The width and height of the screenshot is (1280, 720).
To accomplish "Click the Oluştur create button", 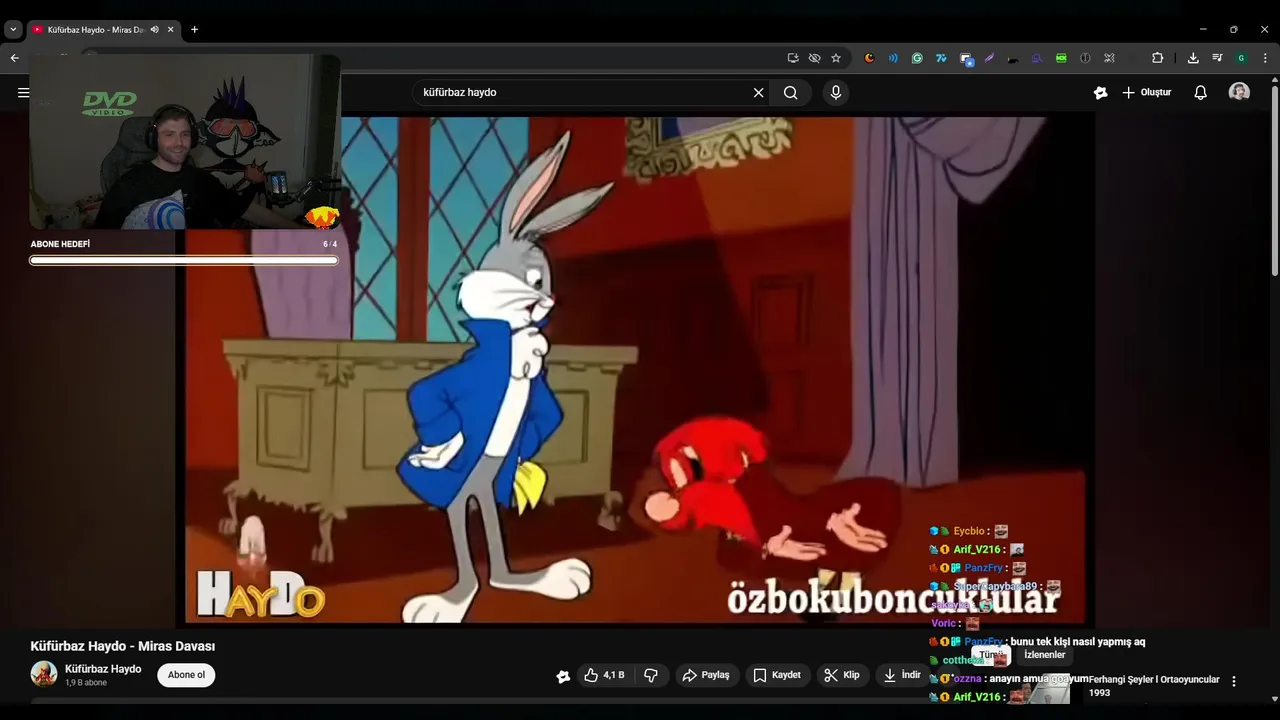I will (1146, 93).
